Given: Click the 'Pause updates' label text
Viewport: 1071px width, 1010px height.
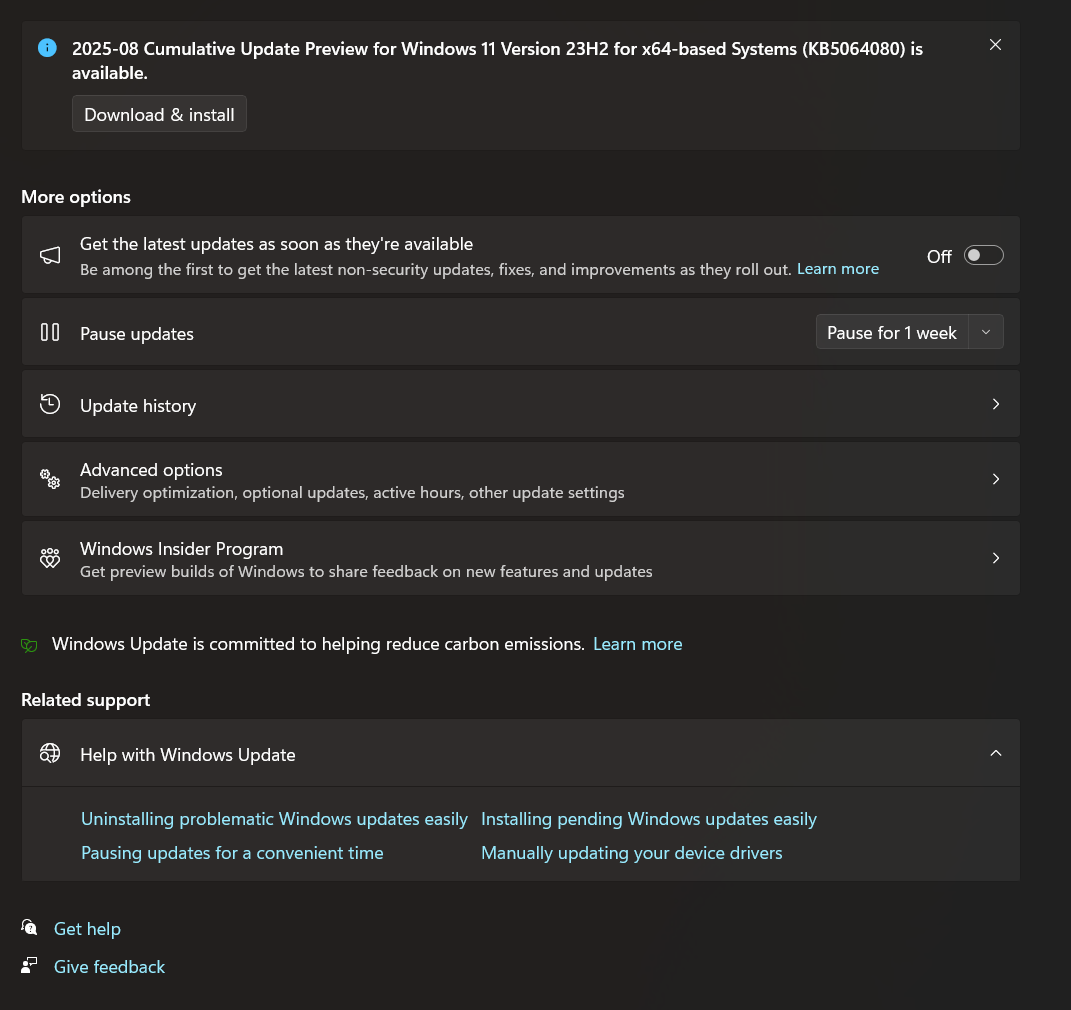Looking at the screenshot, I should (x=137, y=334).
